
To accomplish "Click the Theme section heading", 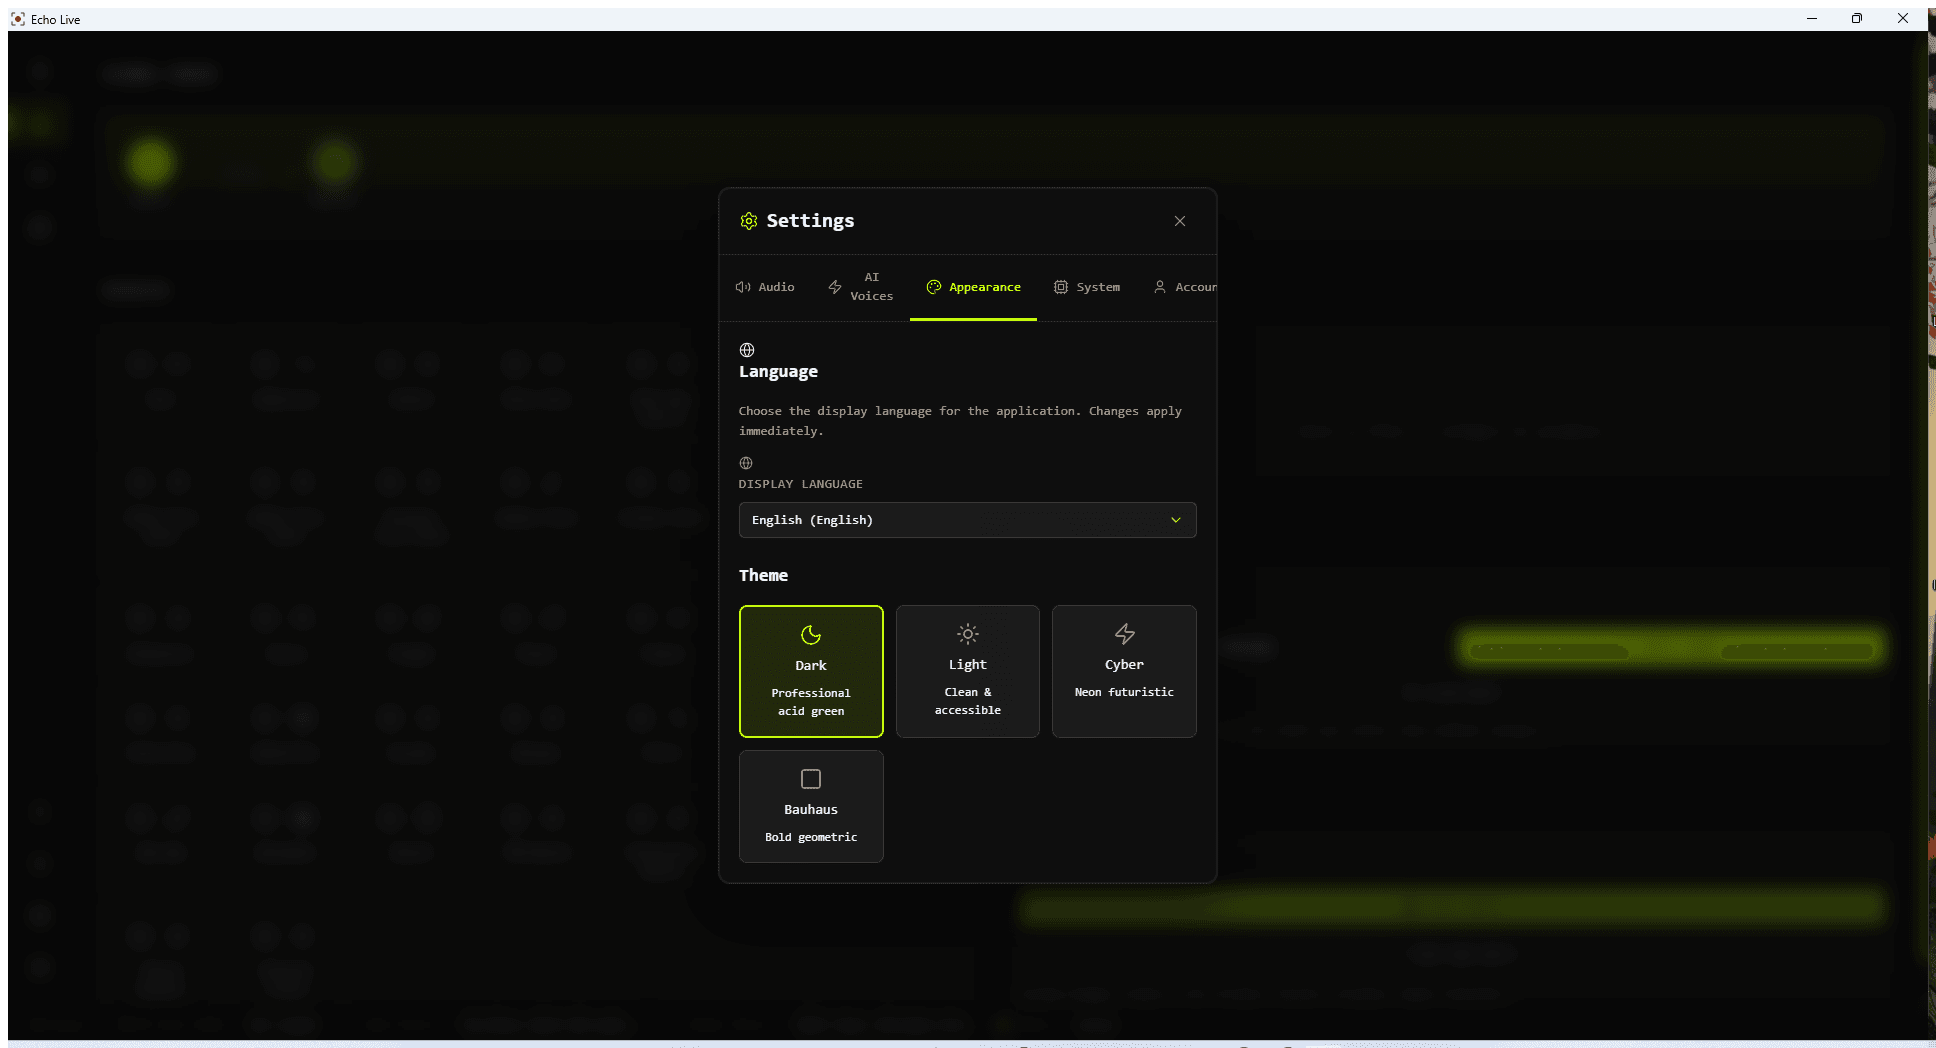I will tap(763, 575).
